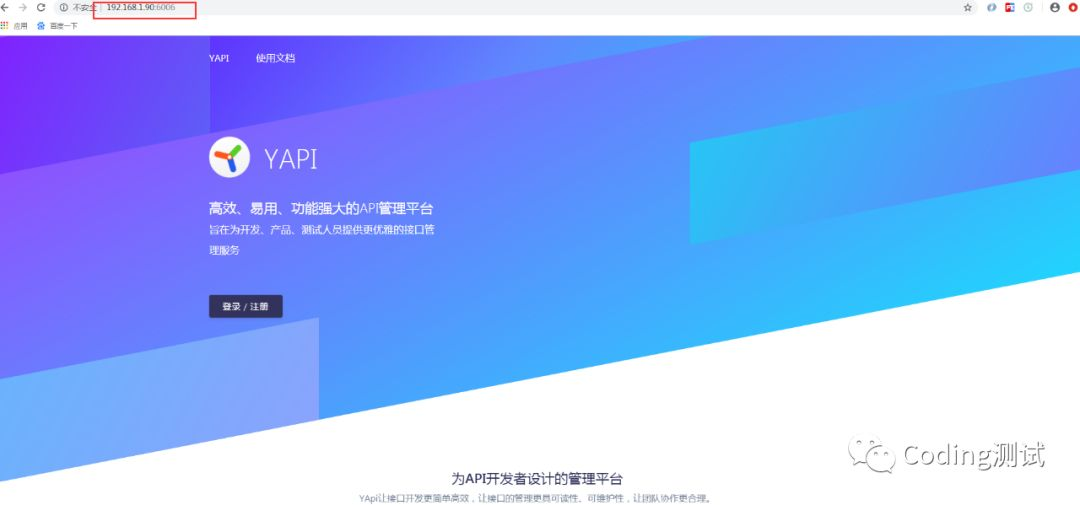
Task: Go back with the browser back arrow
Action: 5,8
